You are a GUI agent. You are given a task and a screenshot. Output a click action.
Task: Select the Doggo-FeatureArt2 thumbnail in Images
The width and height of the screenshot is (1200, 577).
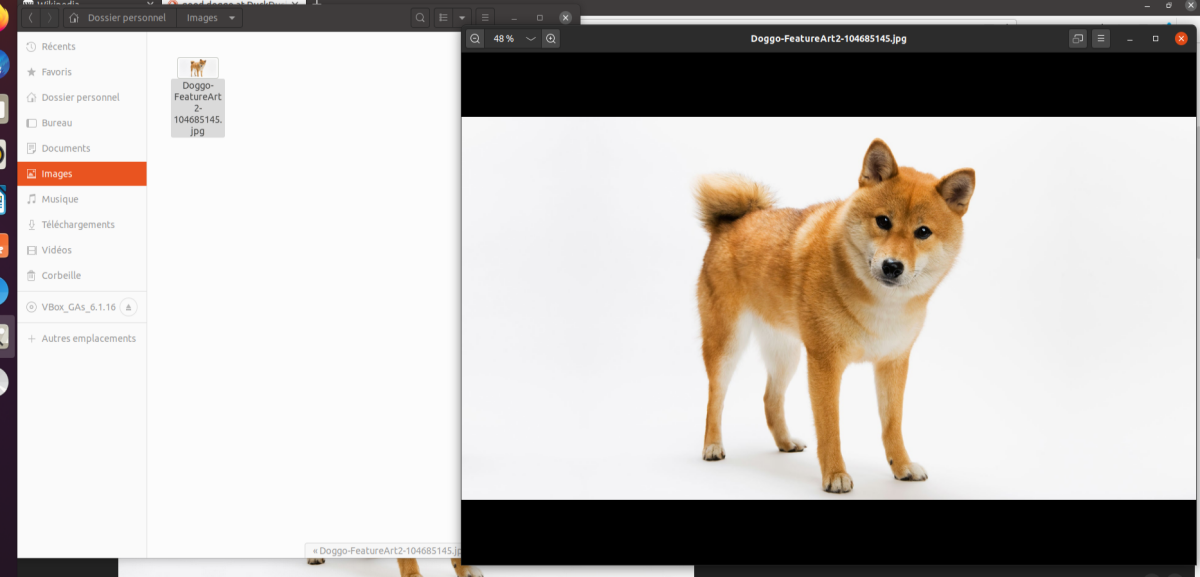pyautogui.click(x=198, y=68)
